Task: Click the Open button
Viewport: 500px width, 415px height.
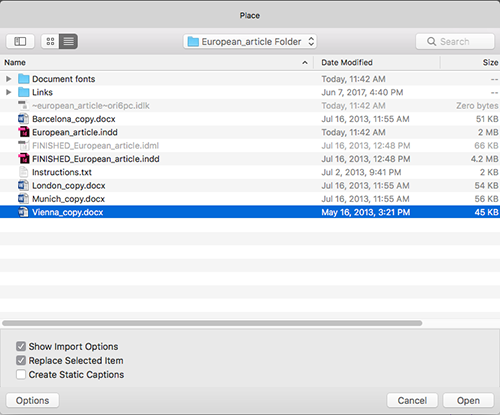Action: [468, 400]
